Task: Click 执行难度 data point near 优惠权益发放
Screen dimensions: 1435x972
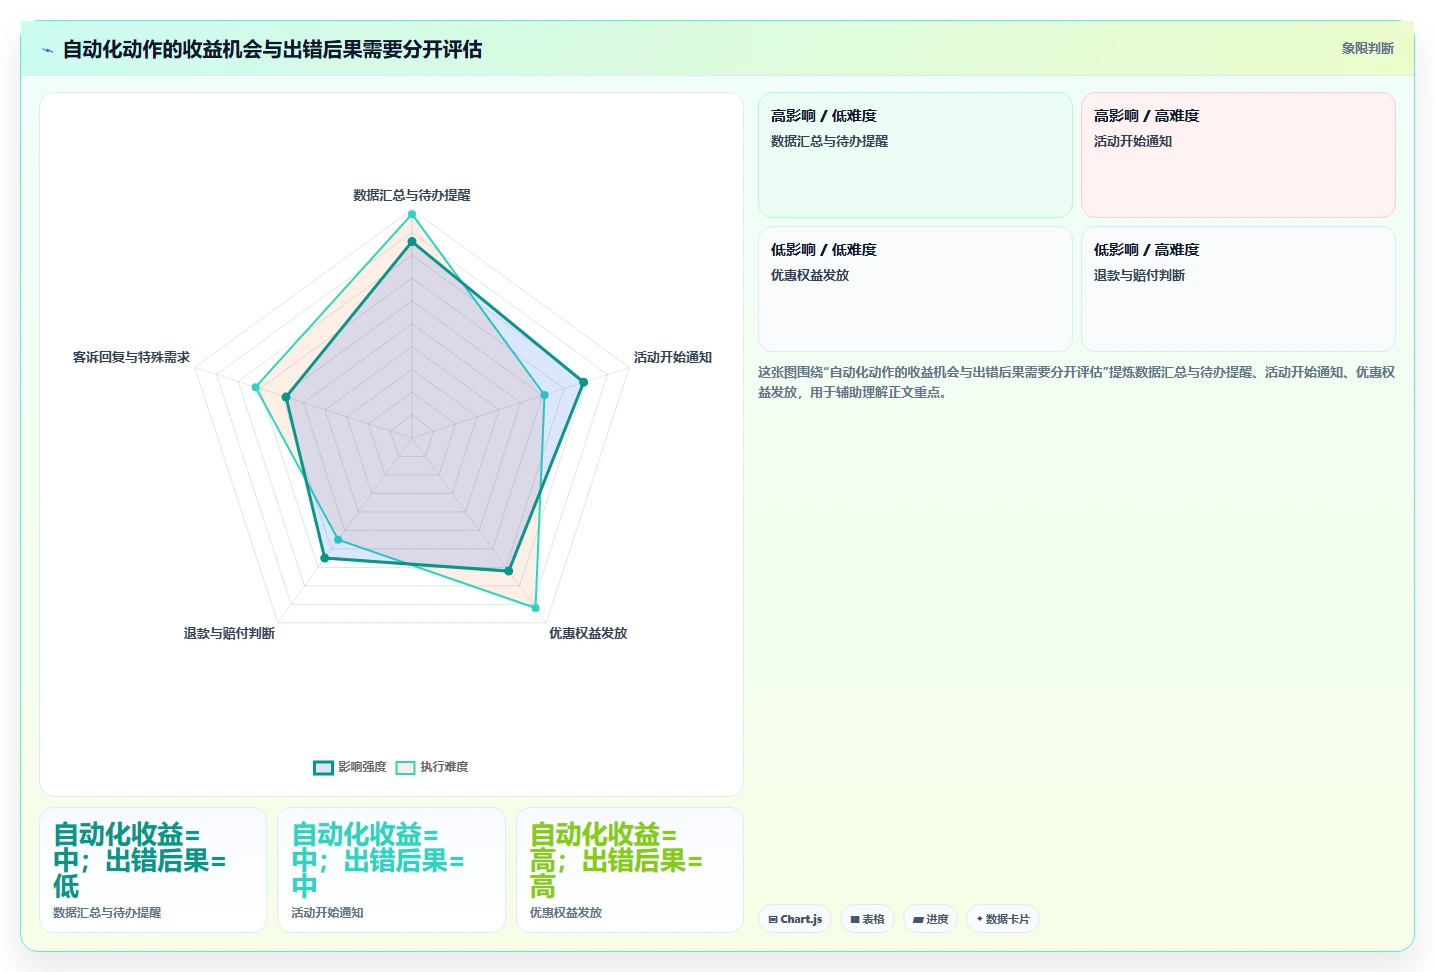Action: (535, 607)
